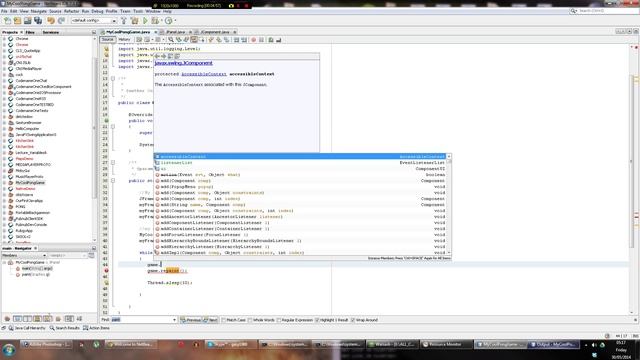The width and height of the screenshot is (640, 360).
Task: Open the Tools menu
Action: (x=138, y=11)
